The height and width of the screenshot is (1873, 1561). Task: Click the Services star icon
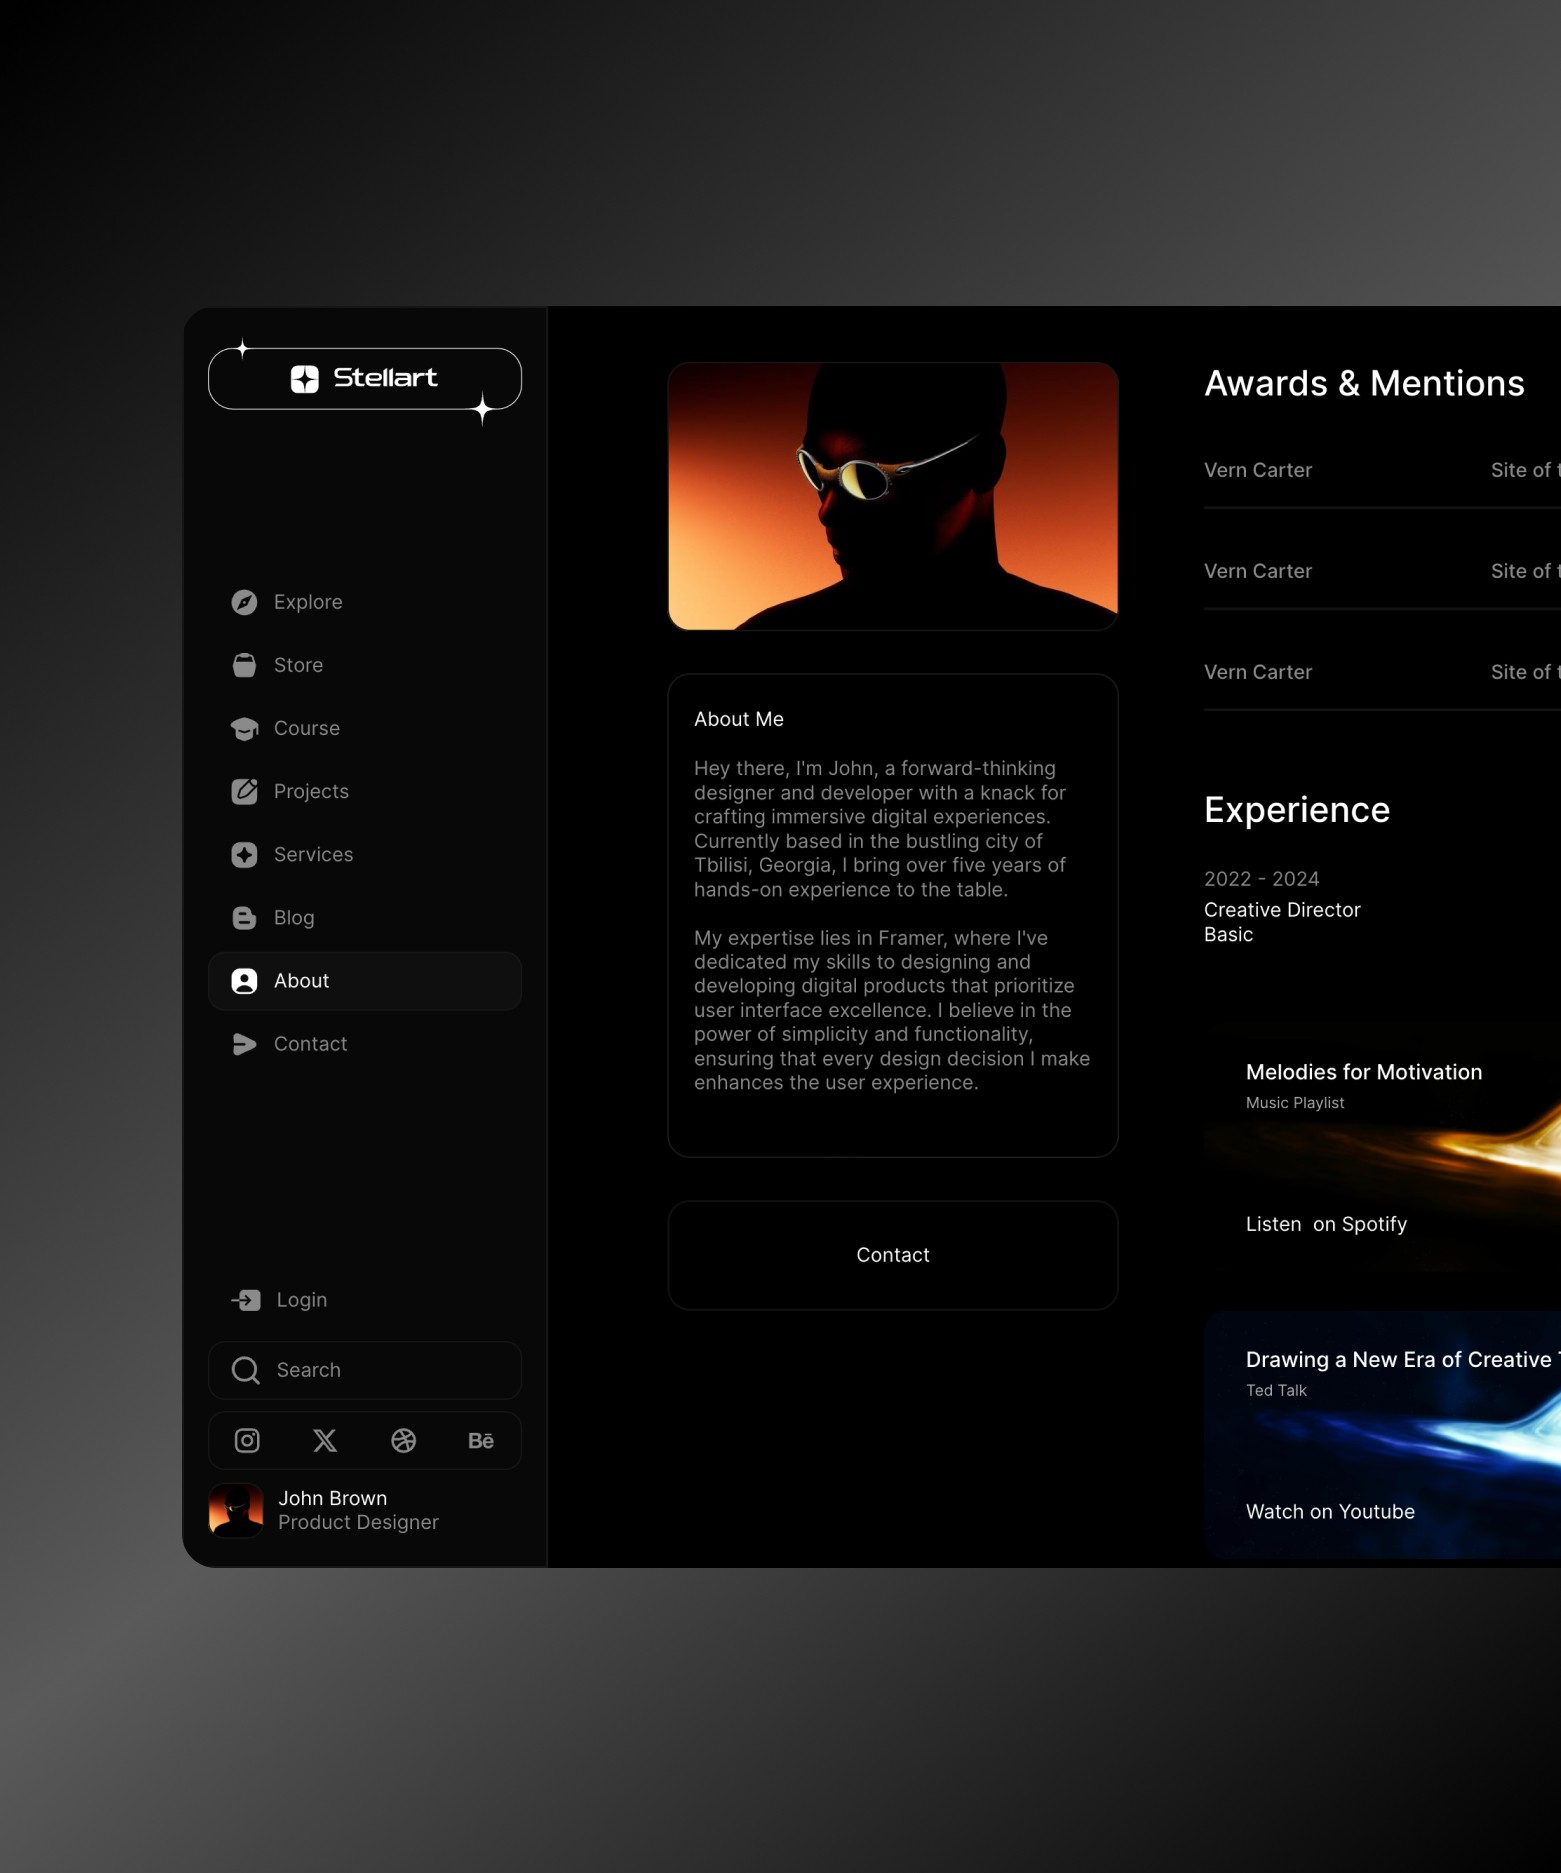pos(244,854)
